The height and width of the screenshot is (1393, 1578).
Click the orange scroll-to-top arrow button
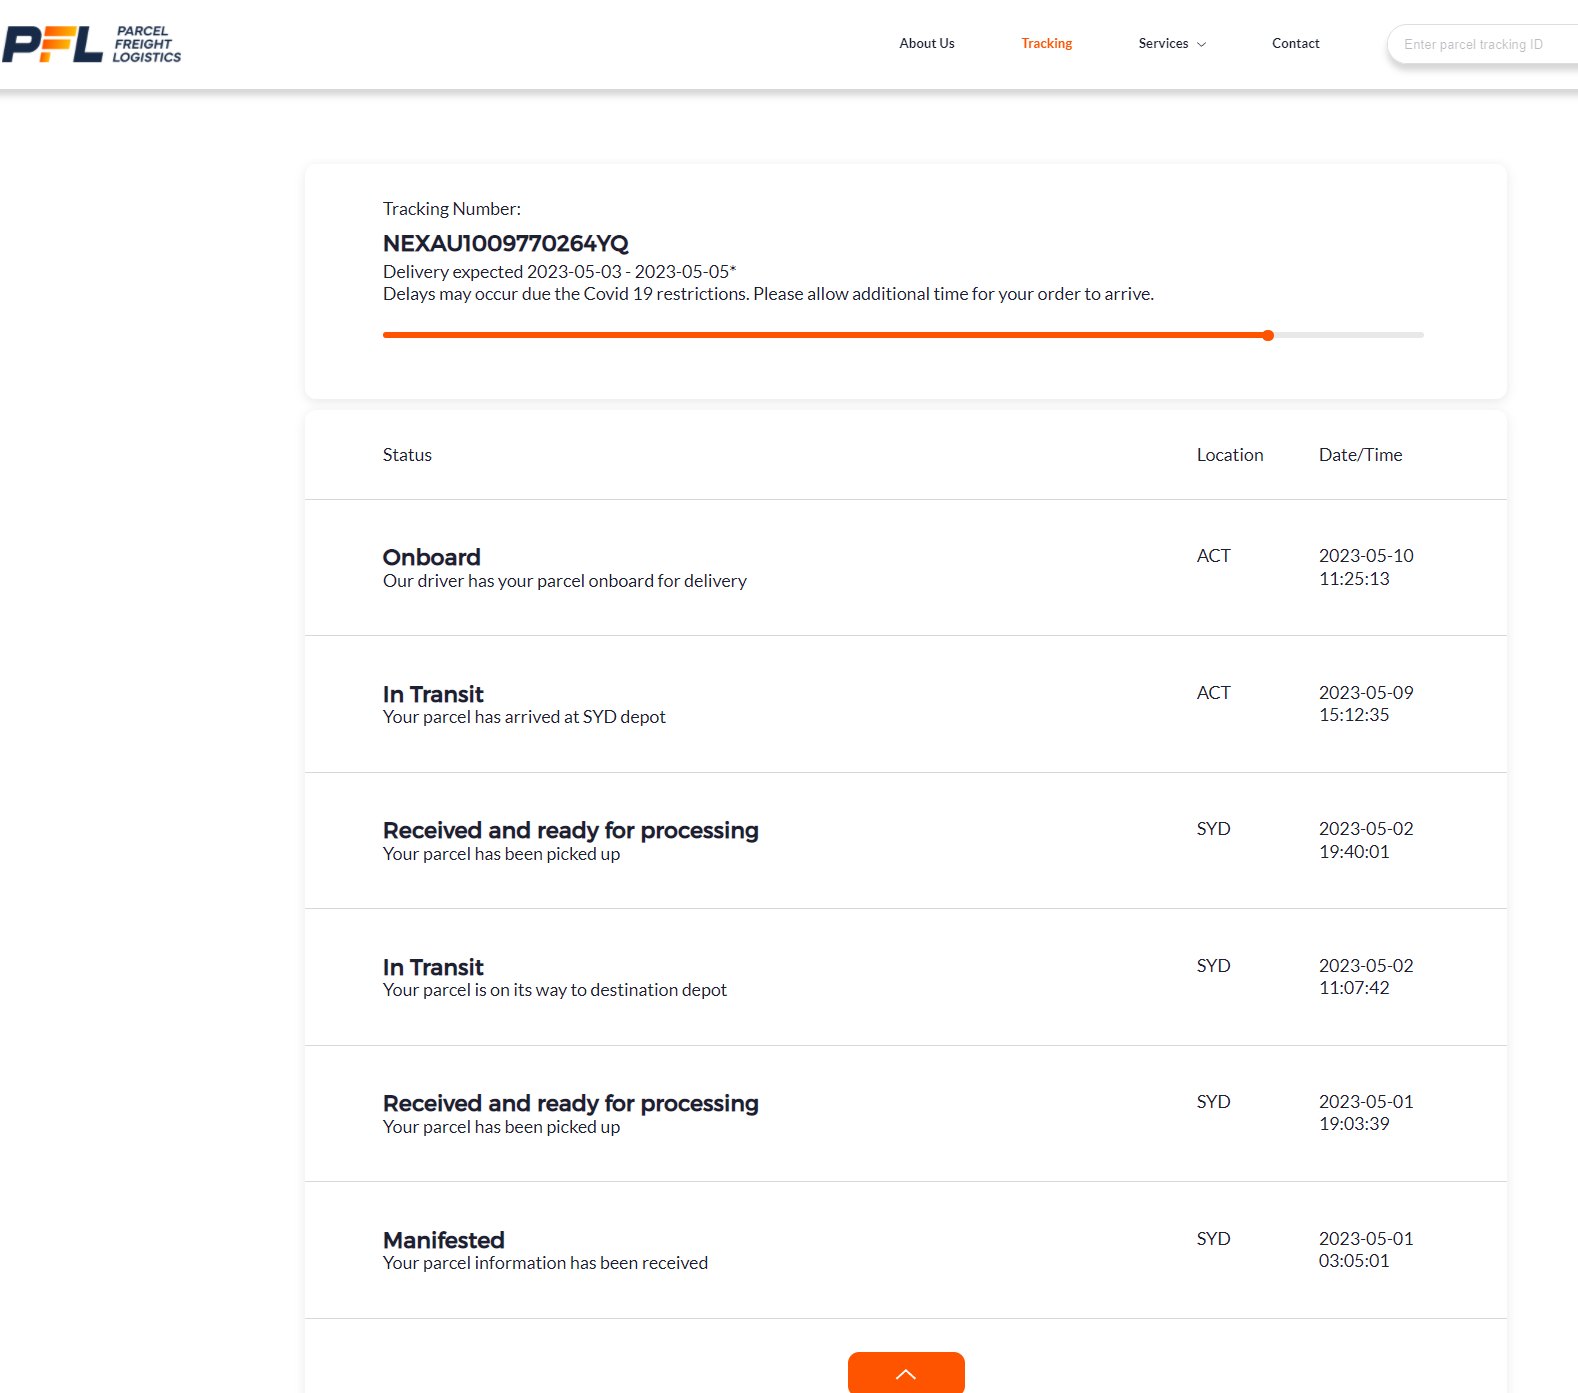905,1373
